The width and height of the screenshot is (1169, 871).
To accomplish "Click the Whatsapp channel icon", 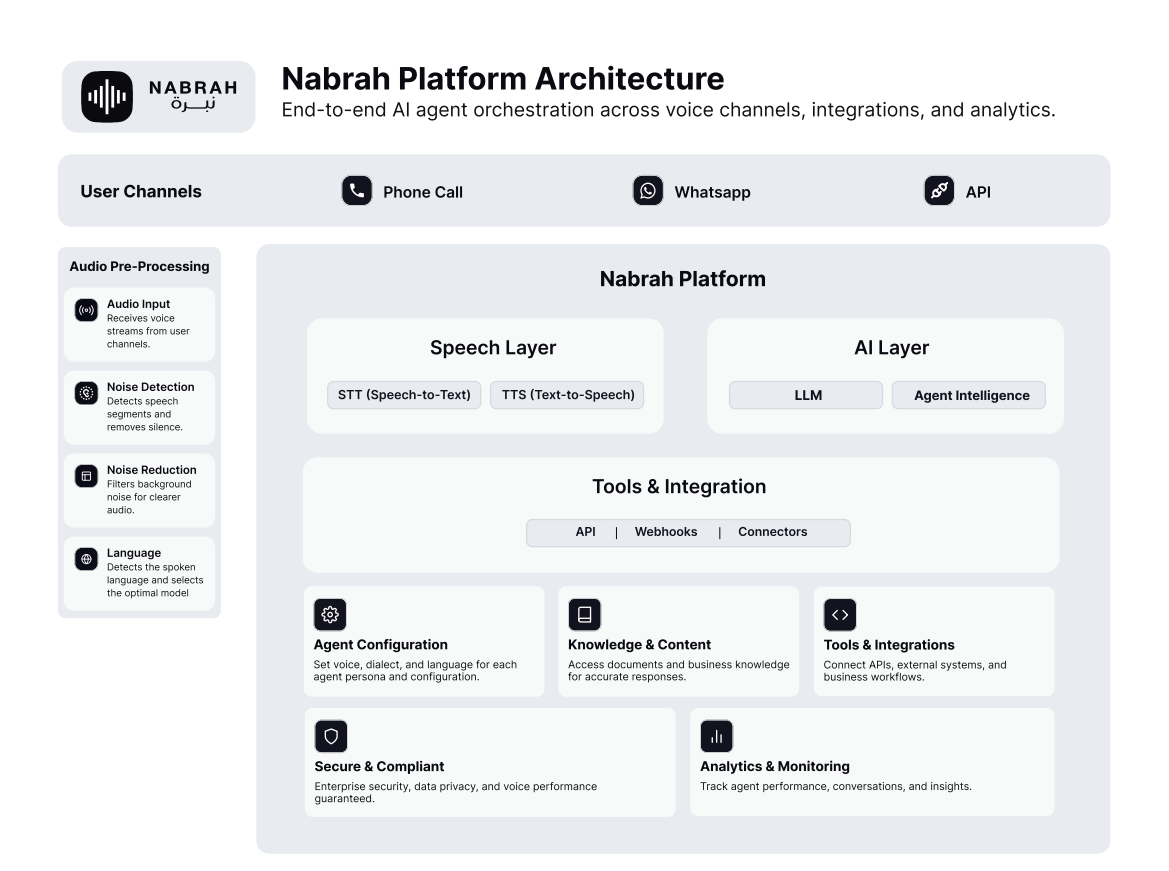I will click(648, 191).
